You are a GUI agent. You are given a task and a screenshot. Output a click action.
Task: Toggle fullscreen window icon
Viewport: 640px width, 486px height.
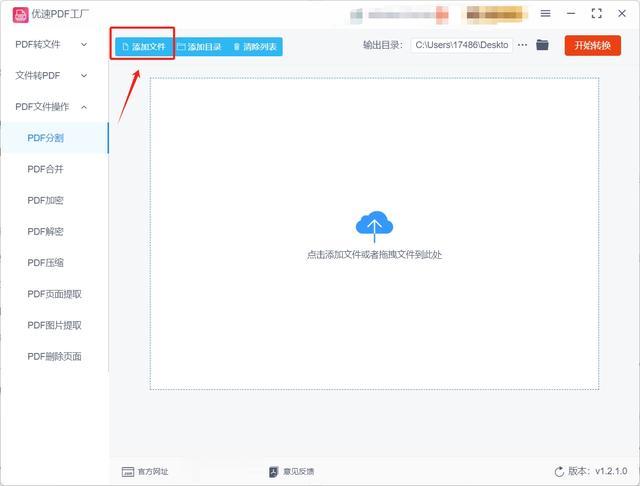[x=596, y=13]
